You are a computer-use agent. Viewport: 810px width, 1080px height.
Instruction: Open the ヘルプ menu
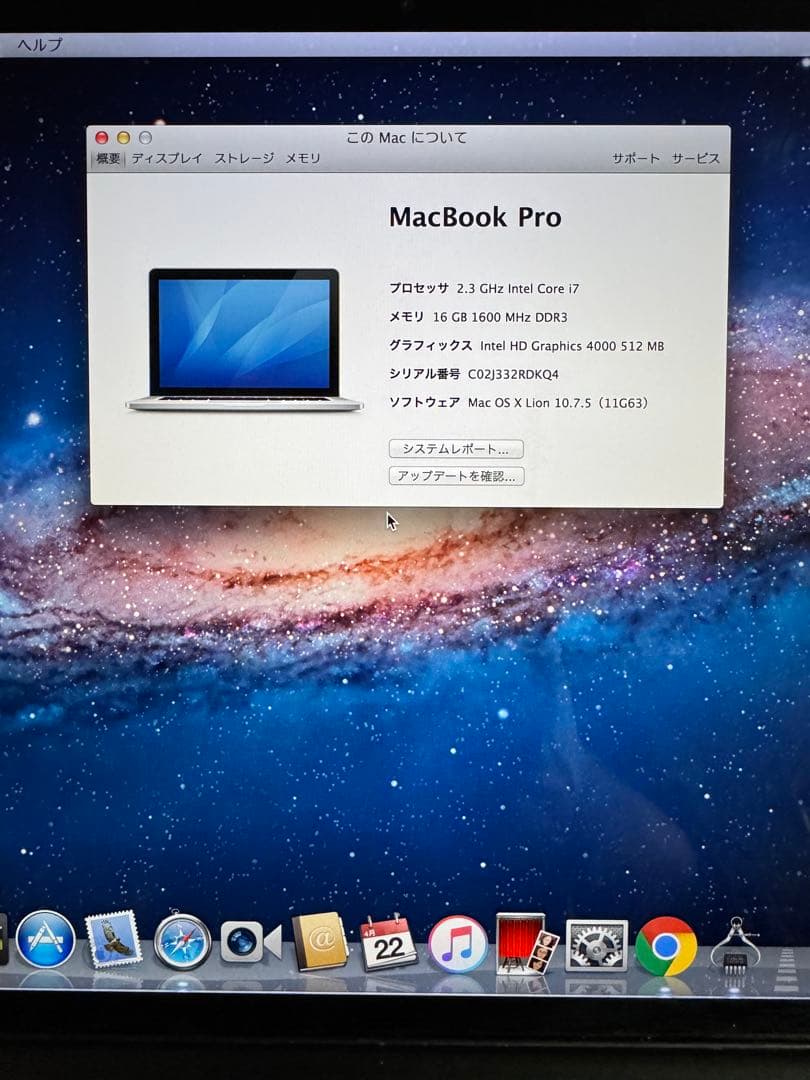pos(38,45)
